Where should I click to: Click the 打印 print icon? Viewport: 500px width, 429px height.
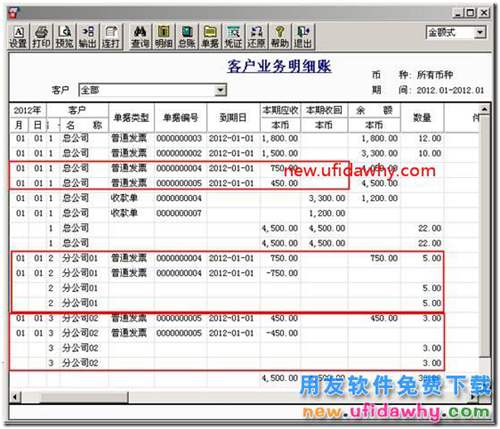click(41, 37)
